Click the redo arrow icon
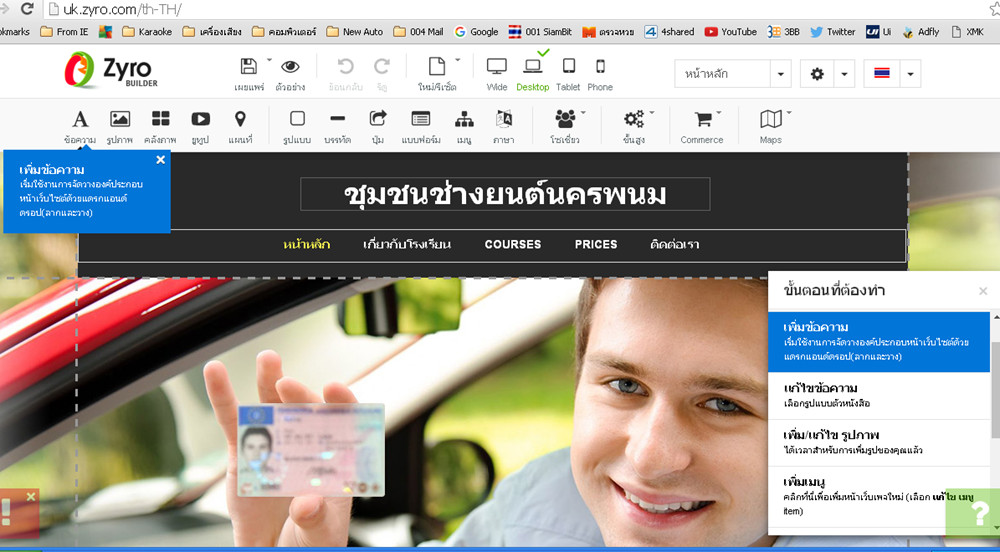 click(x=382, y=66)
